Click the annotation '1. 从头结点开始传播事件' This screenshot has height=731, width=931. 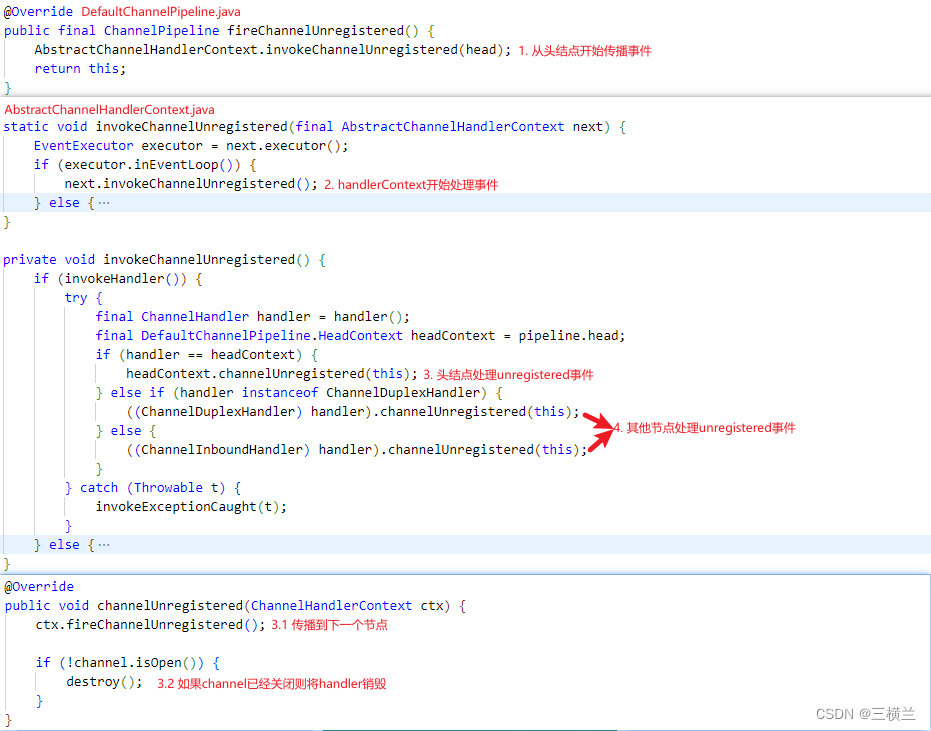(x=585, y=50)
